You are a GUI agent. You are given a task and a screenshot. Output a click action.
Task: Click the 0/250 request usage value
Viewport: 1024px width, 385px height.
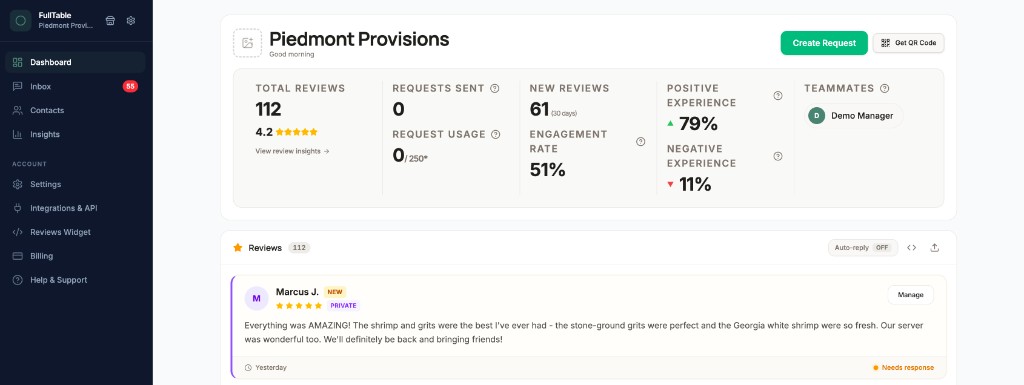tap(410, 155)
